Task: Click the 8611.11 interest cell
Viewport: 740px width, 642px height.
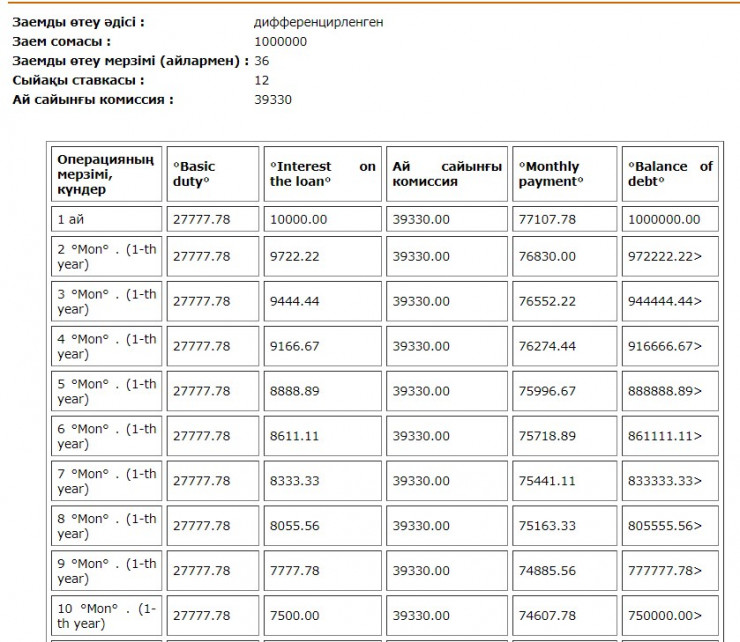Action: pos(295,436)
